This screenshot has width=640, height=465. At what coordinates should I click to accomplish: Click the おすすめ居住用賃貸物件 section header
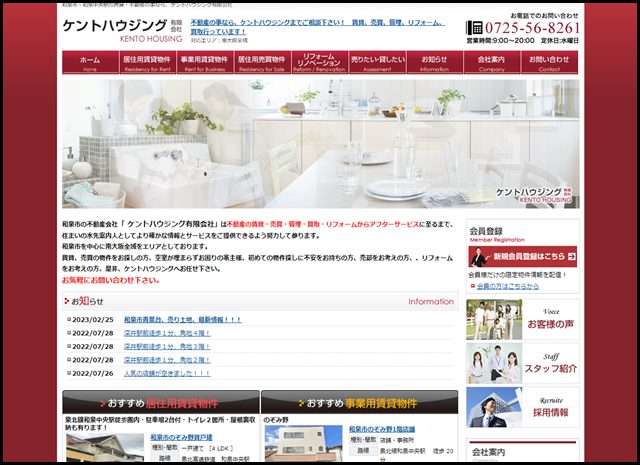[x=161, y=403]
